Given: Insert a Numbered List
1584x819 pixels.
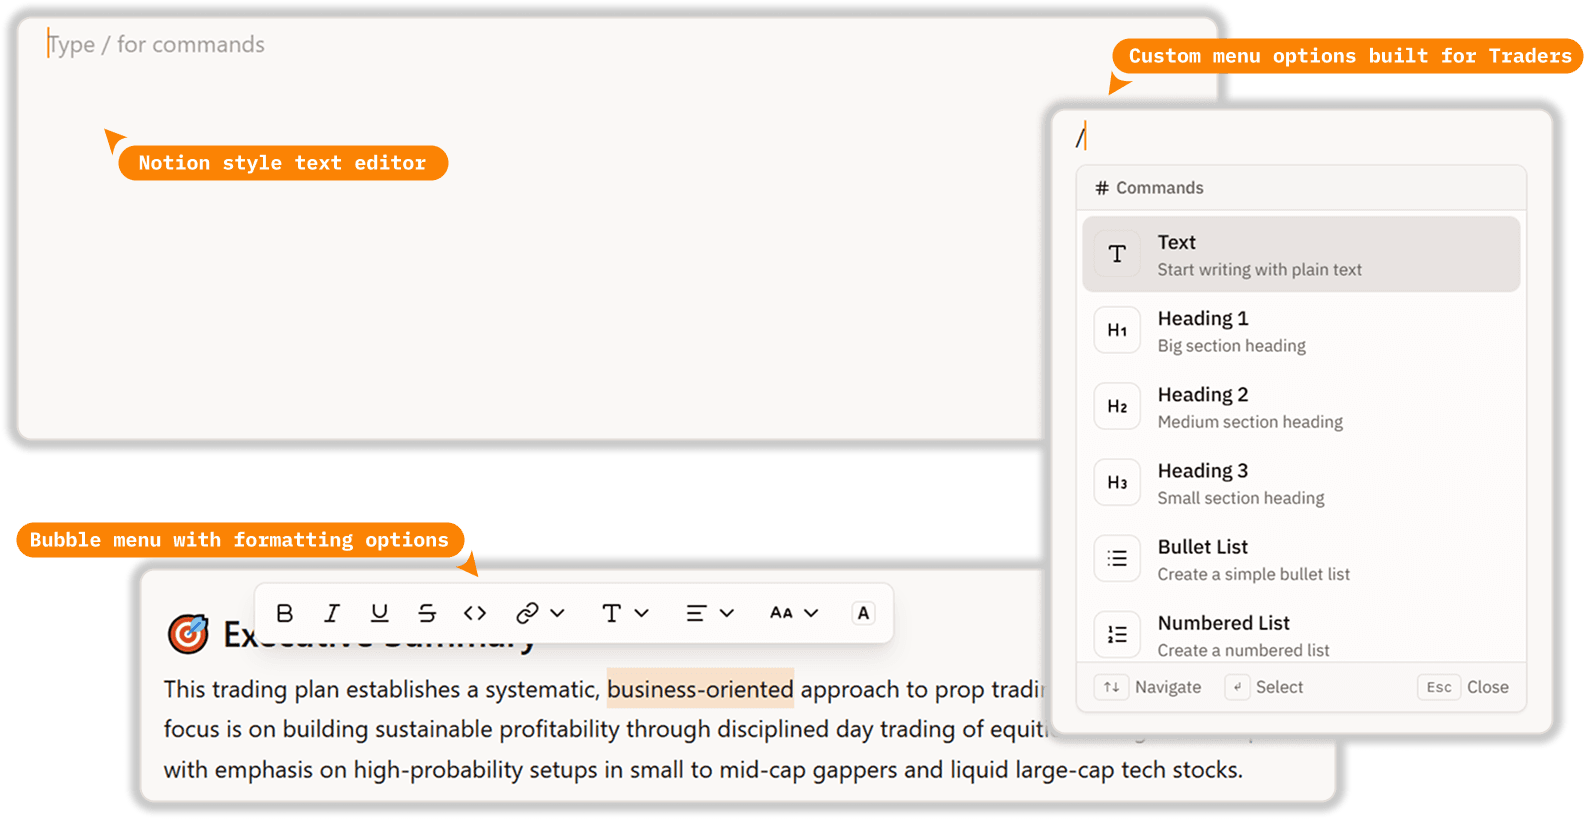Looking at the screenshot, I should [x=1301, y=634].
